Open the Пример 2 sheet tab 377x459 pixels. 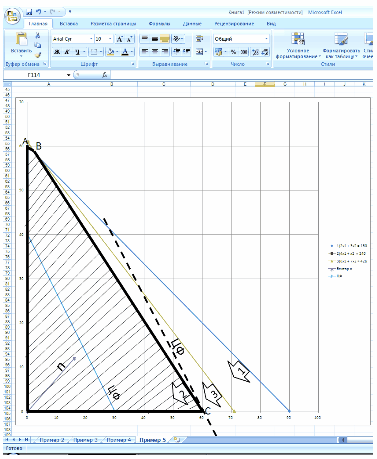click(x=52, y=440)
